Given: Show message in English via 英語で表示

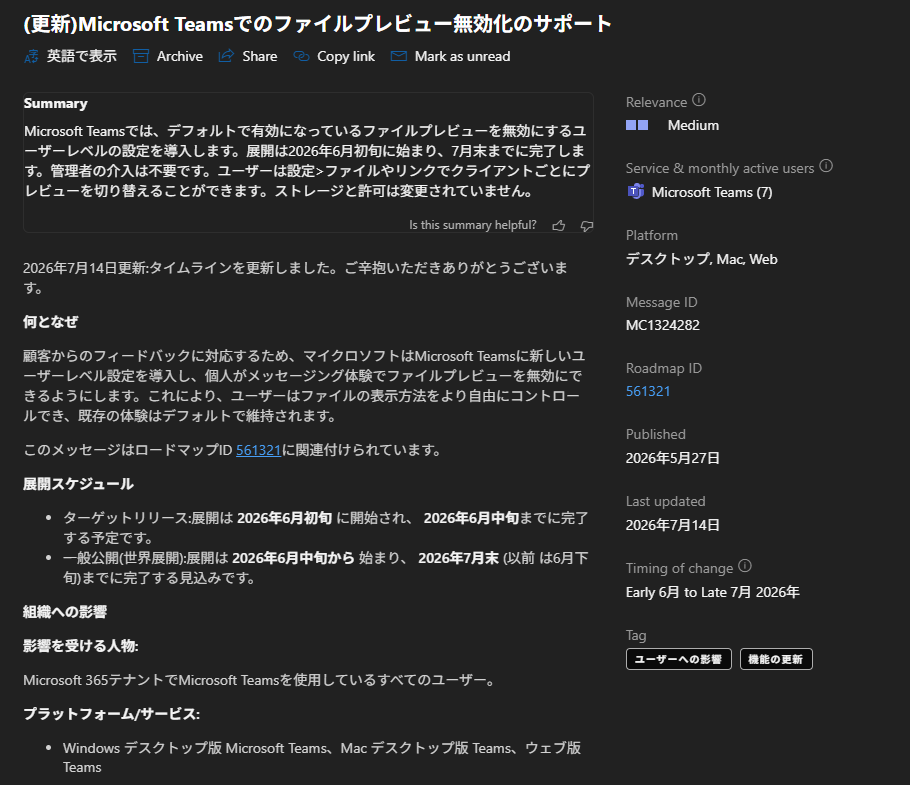Looking at the screenshot, I should [x=82, y=56].
